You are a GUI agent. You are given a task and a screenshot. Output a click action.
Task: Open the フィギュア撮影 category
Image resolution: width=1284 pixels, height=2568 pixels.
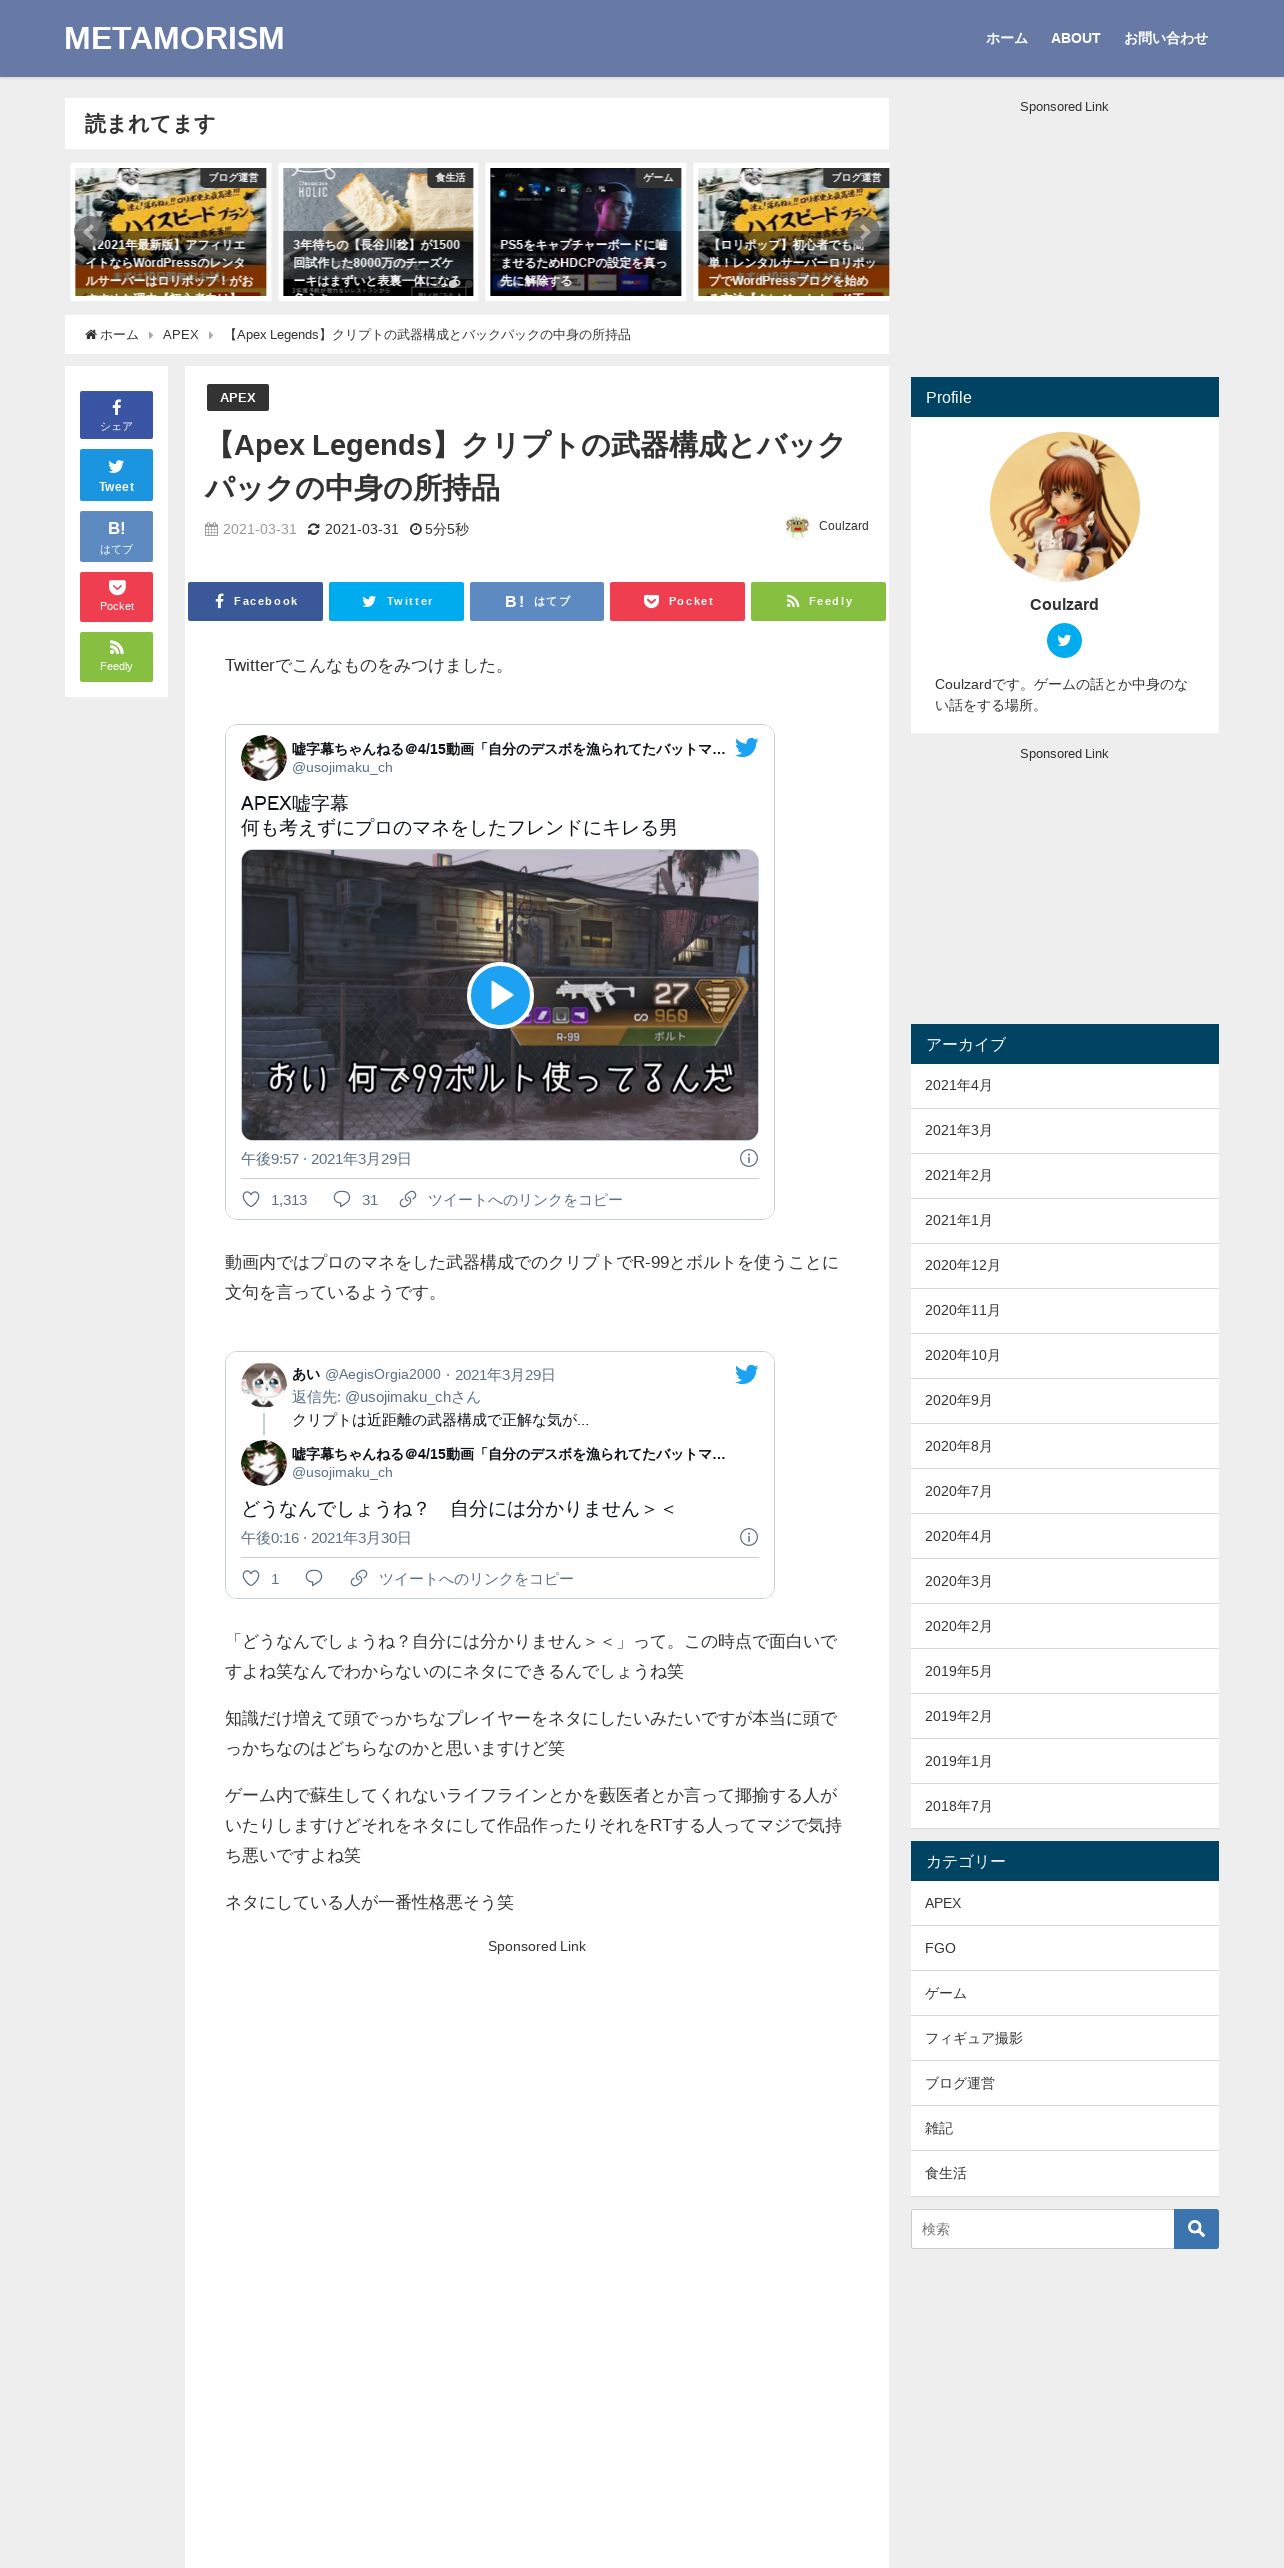click(1064, 2038)
